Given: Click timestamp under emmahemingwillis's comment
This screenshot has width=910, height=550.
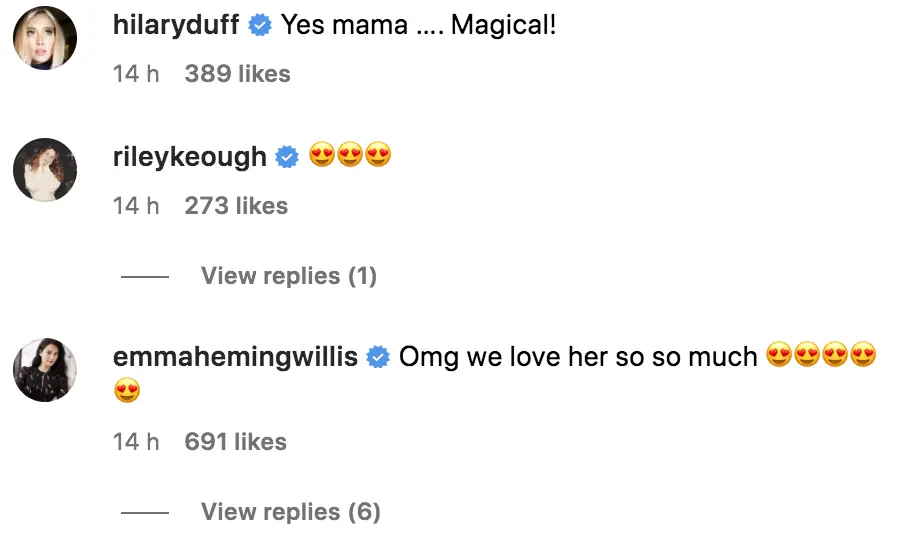Looking at the screenshot, I should click(136, 442).
